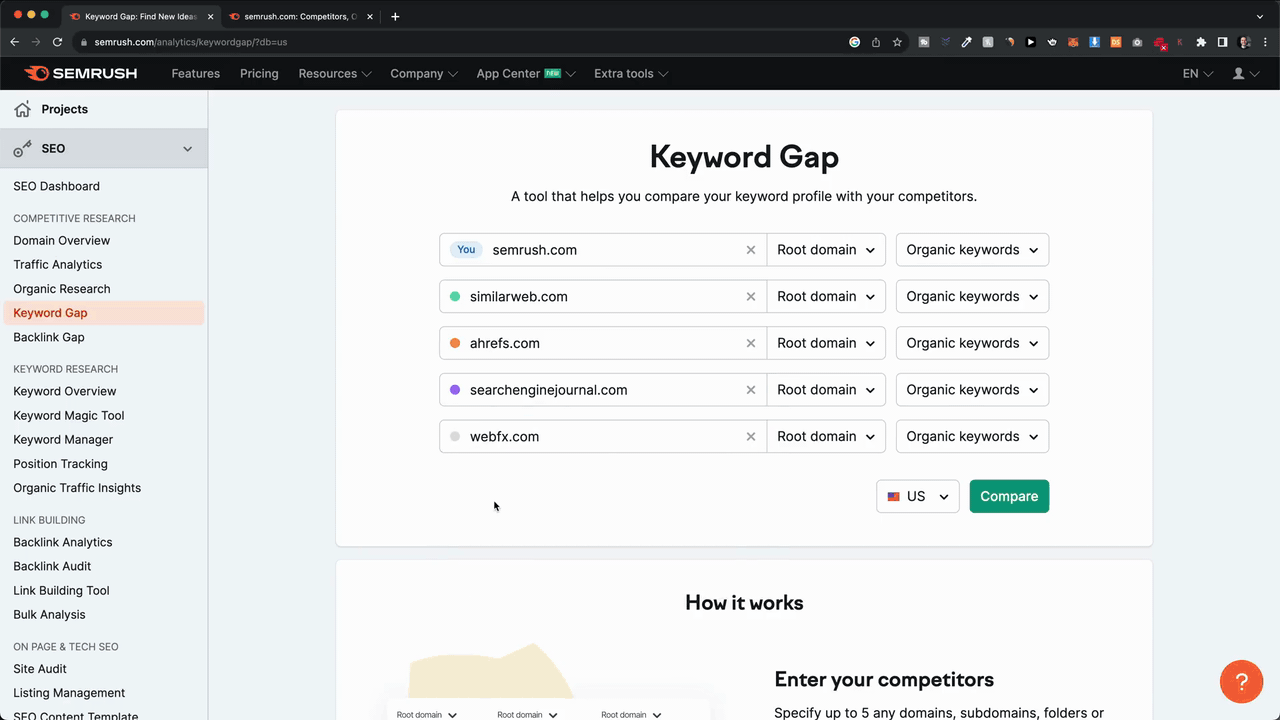Click the eyedropper color picker extension
1280x720 pixels.
point(966,42)
